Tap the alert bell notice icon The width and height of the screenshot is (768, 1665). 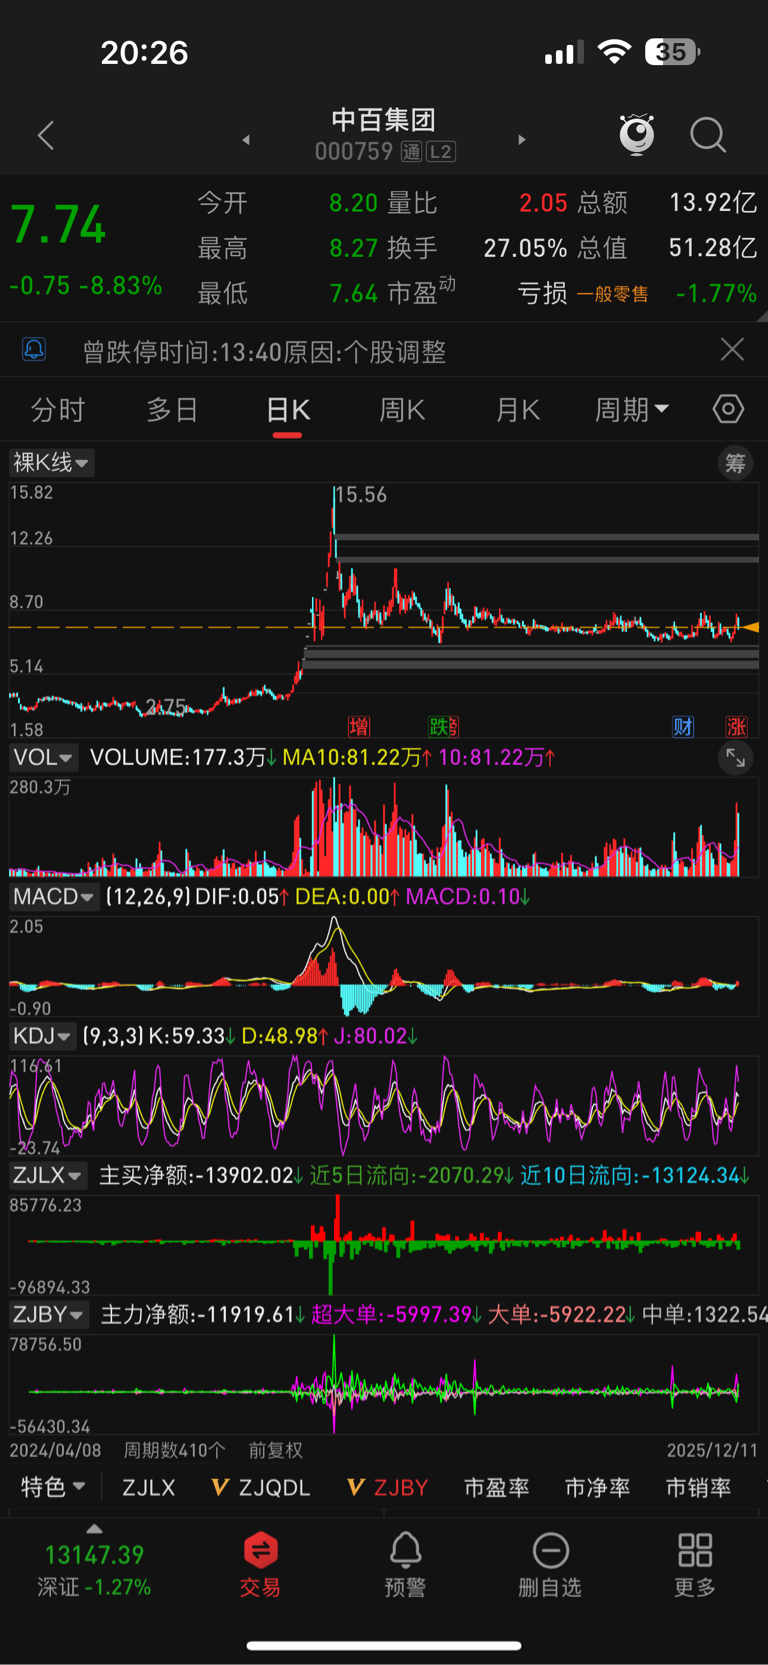point(34,349)
